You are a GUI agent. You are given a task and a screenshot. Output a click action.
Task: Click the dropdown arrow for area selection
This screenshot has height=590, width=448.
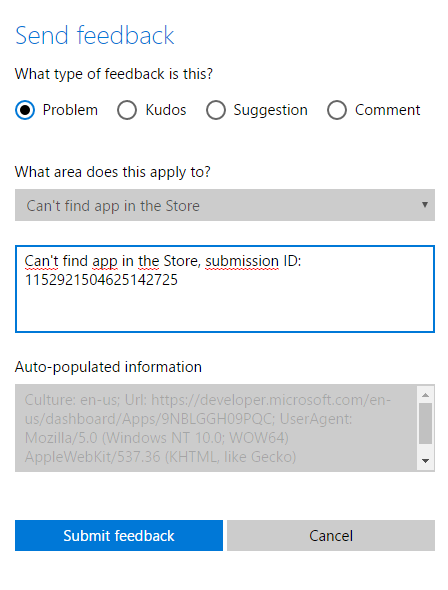[x=425, y=205]
